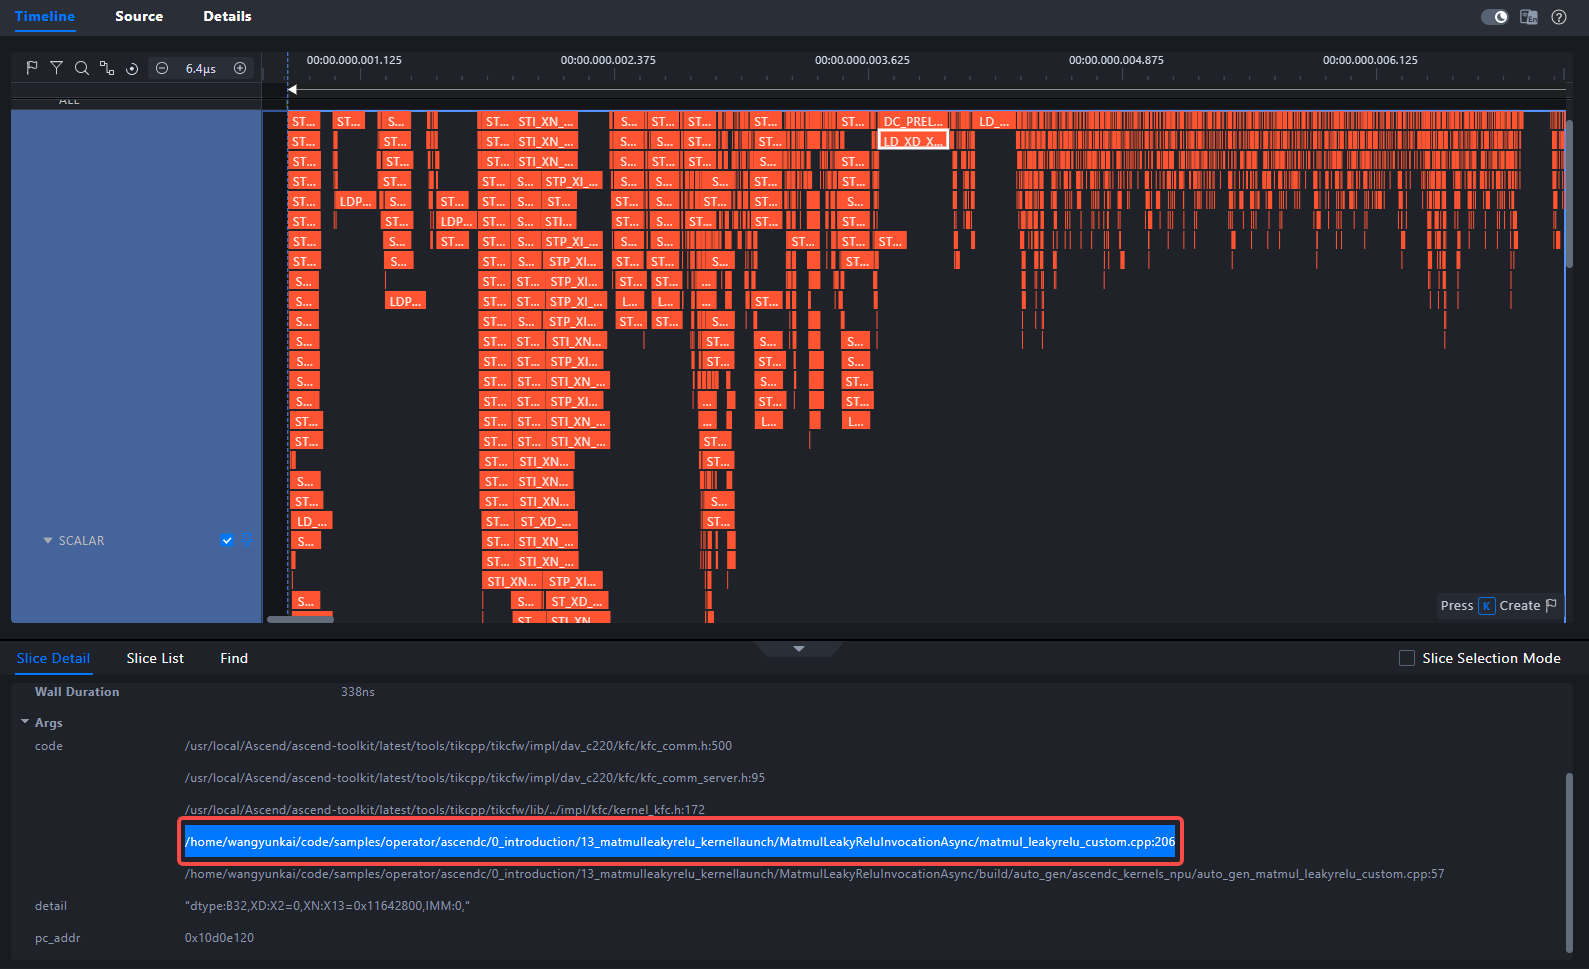
Task: Click the magnifier search icon in toolbar
Action: [x=82, y=68]
